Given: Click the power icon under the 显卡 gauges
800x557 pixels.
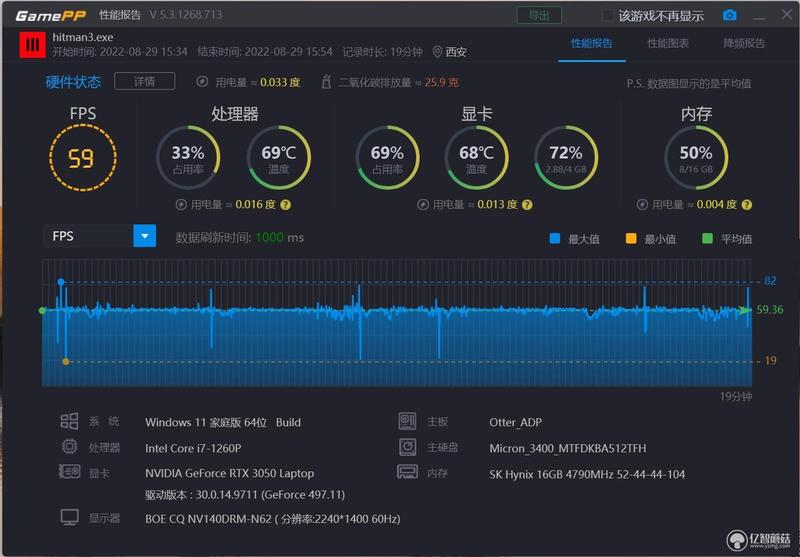Looking at the screenshot, I should coord(422,205).
